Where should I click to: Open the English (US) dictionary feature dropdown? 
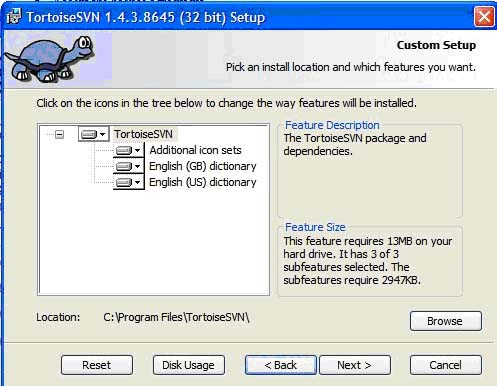(129, 182)
